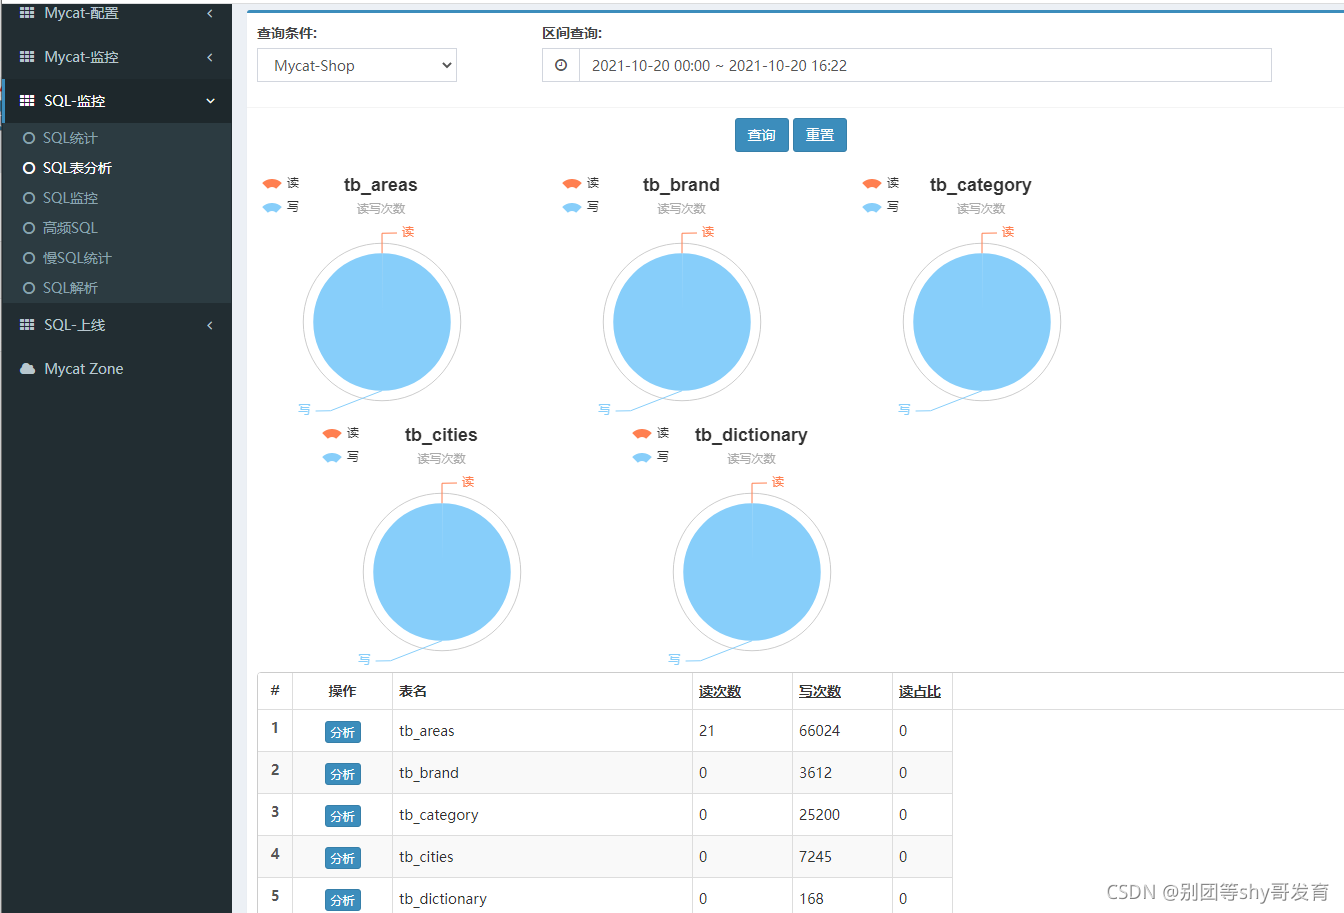Image resolution: width=1344 pixels, height=913 pixels.
Task: Open the Mycat-Shop query condition dropdown
Action: pos(357,65)
